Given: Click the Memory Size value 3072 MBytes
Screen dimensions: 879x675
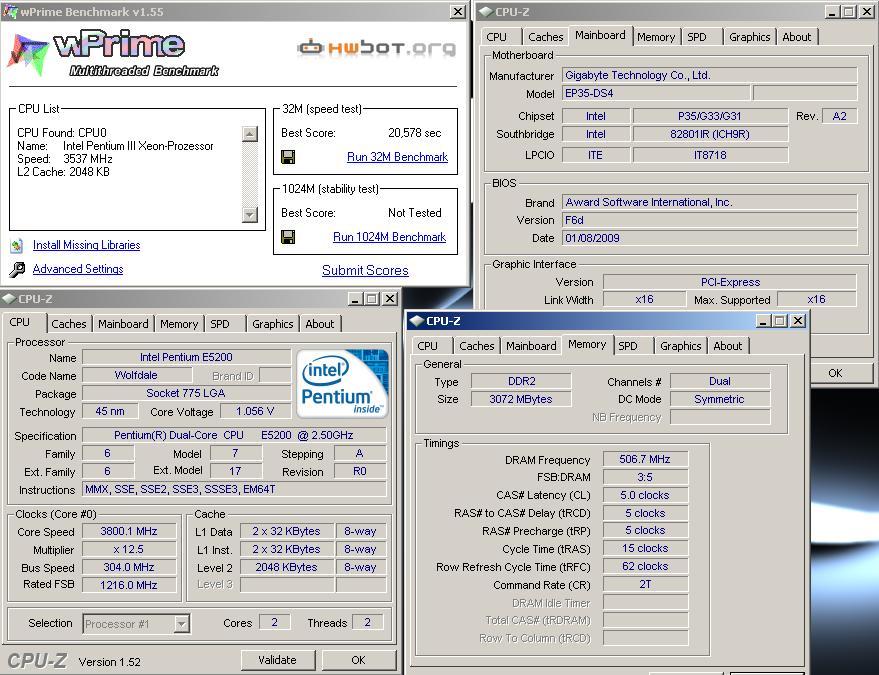Looking at the screenshot, I should point(521,399).
